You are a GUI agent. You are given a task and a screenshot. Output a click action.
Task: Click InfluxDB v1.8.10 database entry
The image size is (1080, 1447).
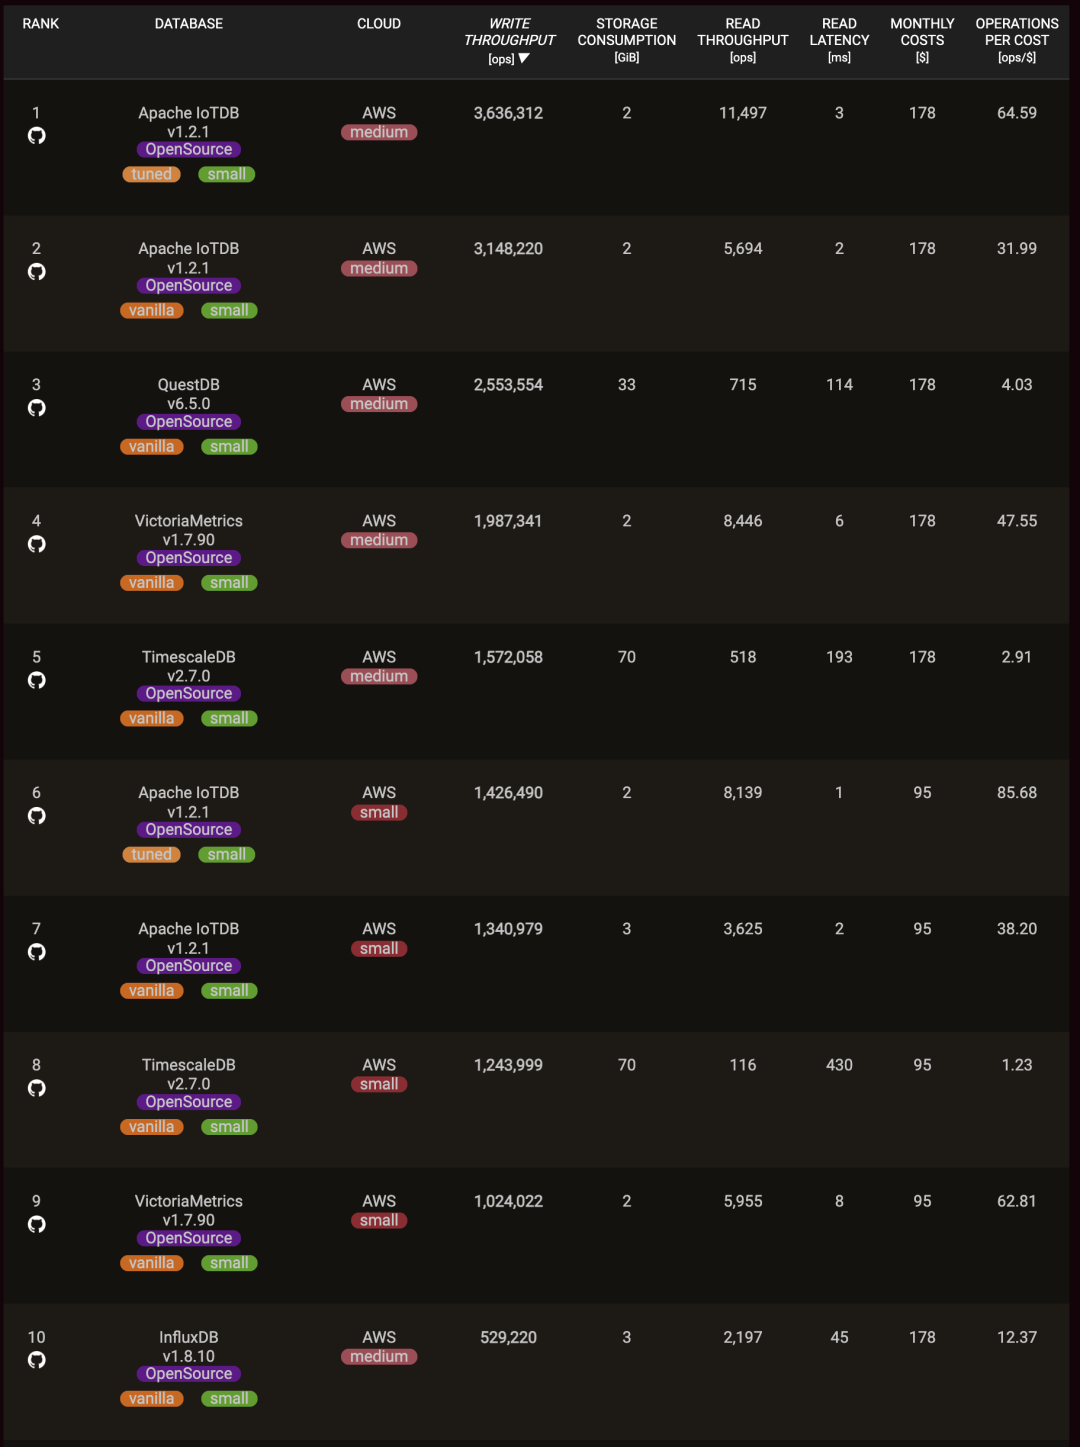(x=189, y=1346)
